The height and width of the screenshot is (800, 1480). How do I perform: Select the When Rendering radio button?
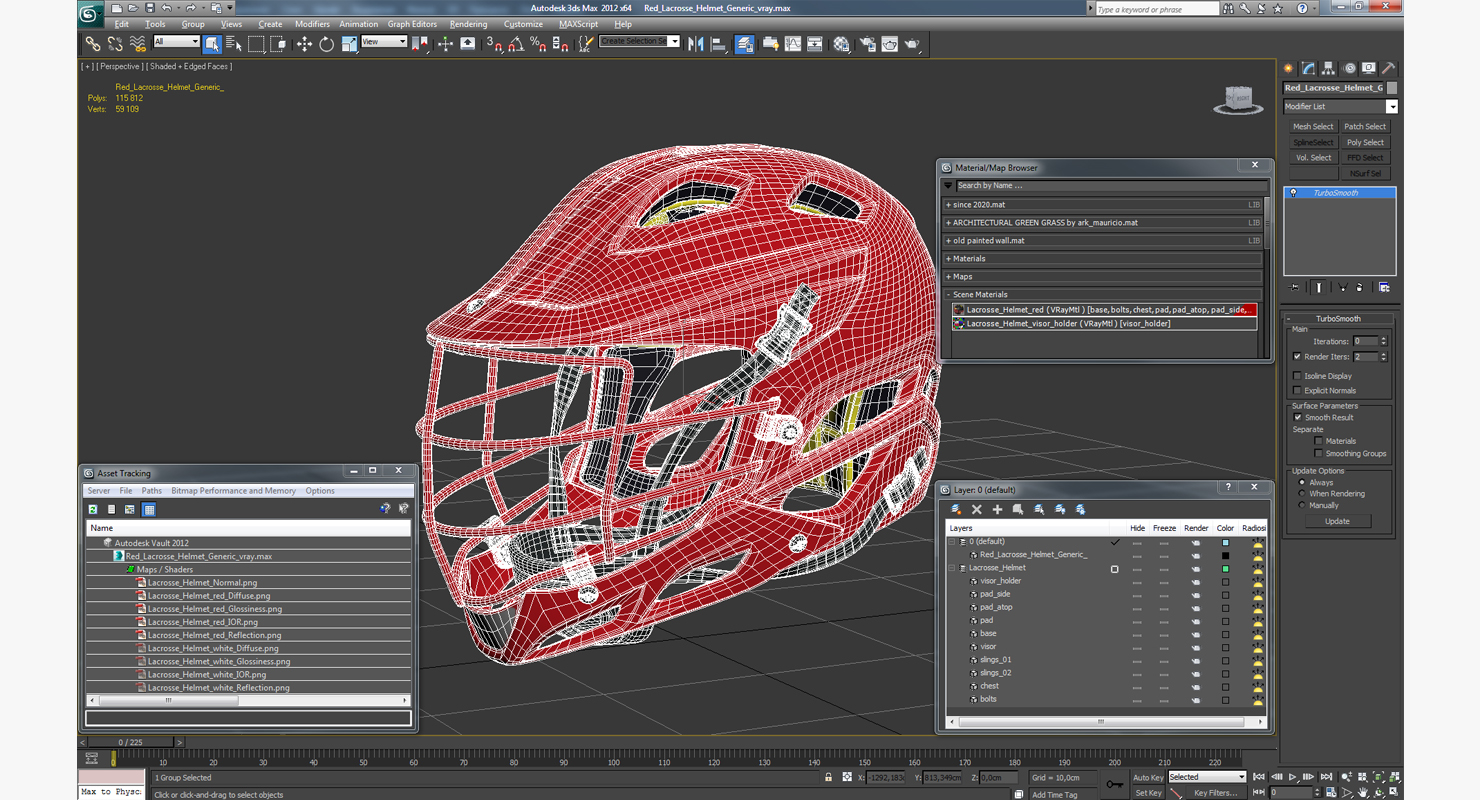pos(1302,494)
